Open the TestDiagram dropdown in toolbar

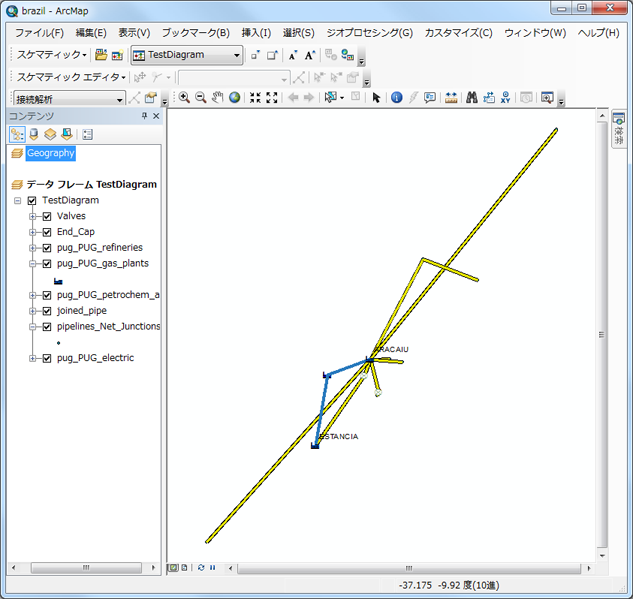[x=237, y=55]
